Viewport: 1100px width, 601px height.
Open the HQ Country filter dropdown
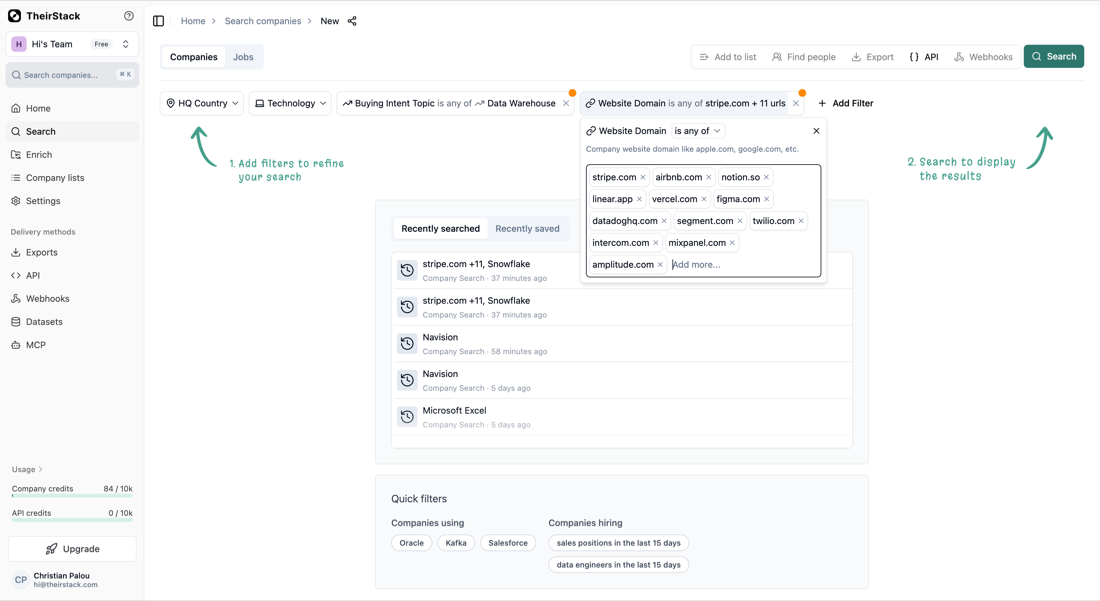(x=202, y=103)
